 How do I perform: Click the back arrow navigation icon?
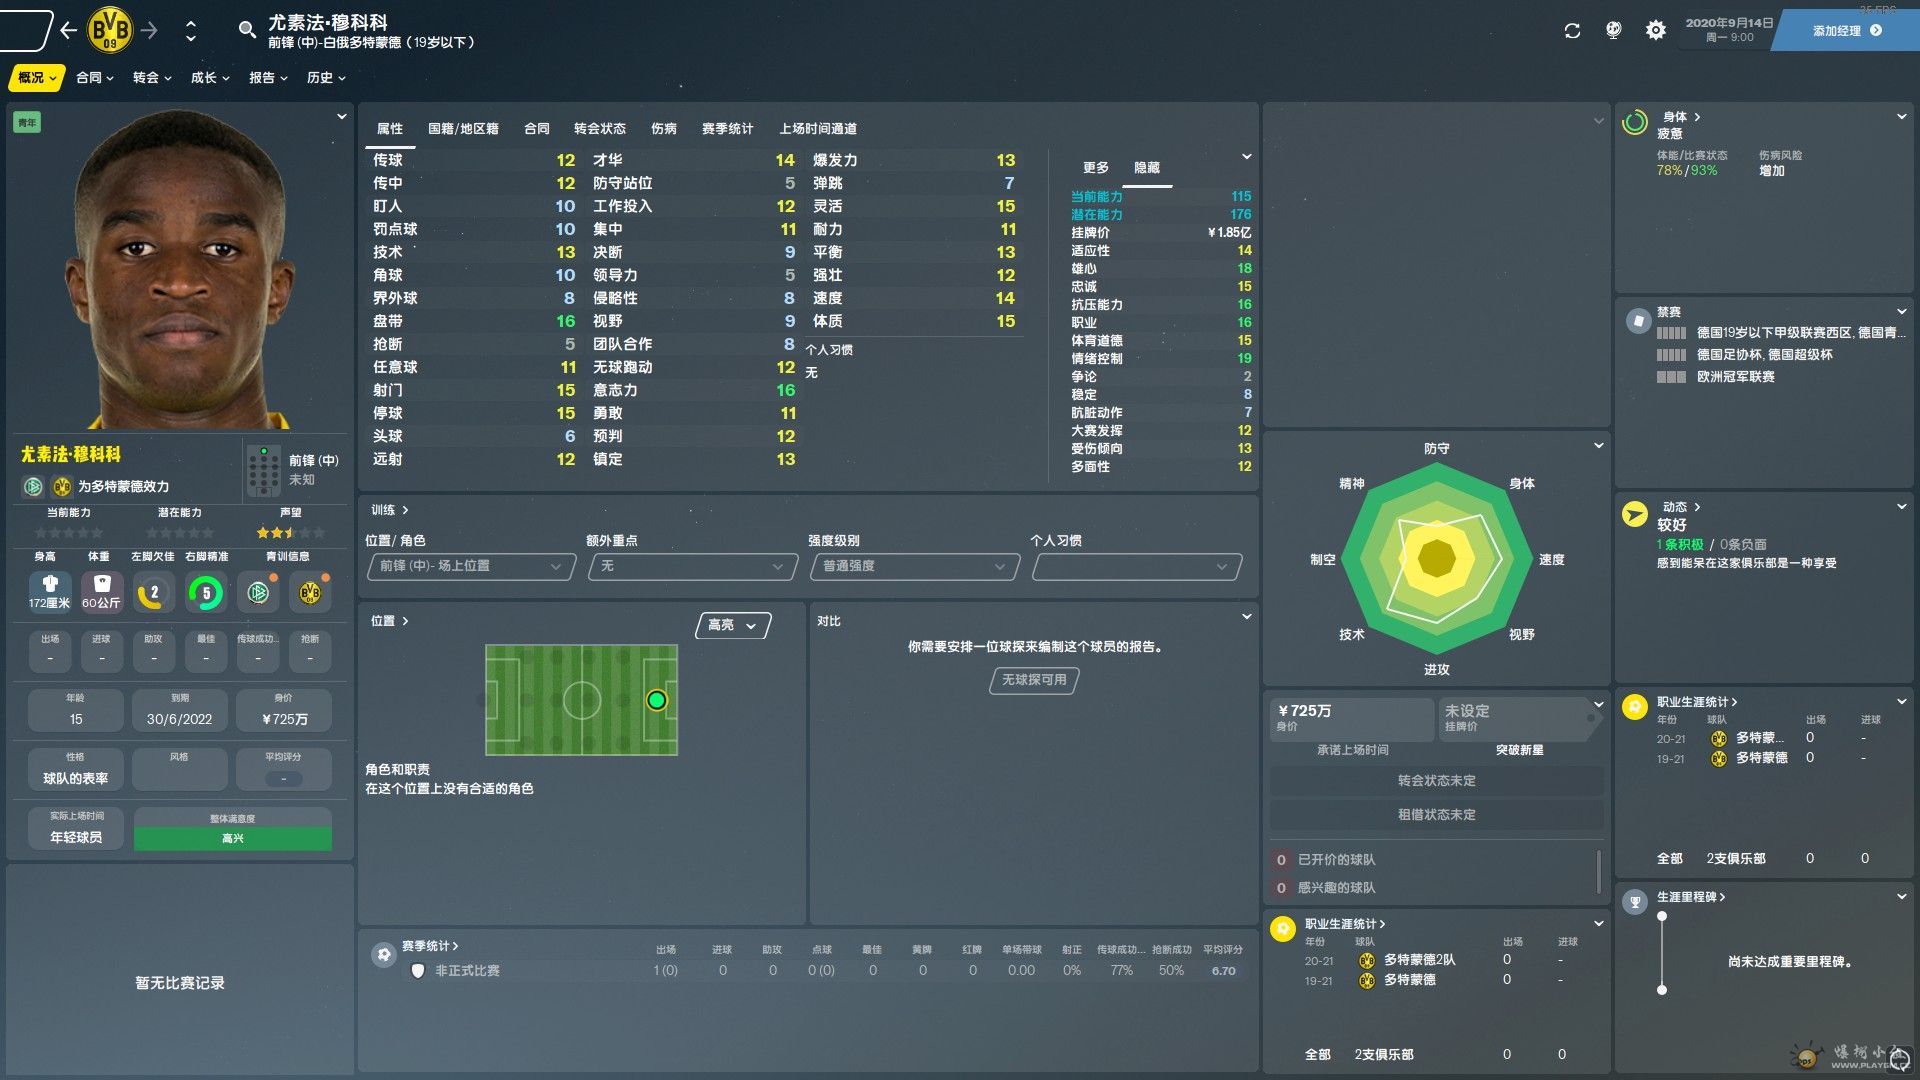coord(68,31)
